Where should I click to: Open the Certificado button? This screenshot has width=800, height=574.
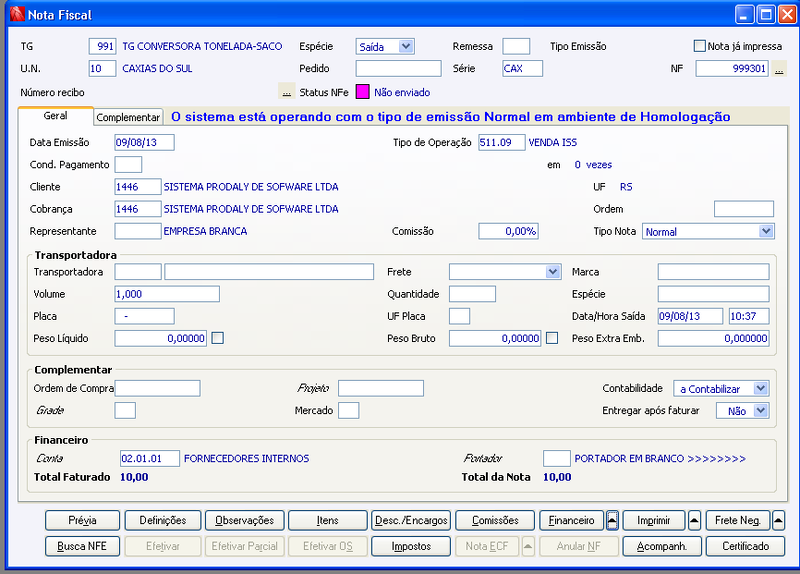click(x=745, y=546)
